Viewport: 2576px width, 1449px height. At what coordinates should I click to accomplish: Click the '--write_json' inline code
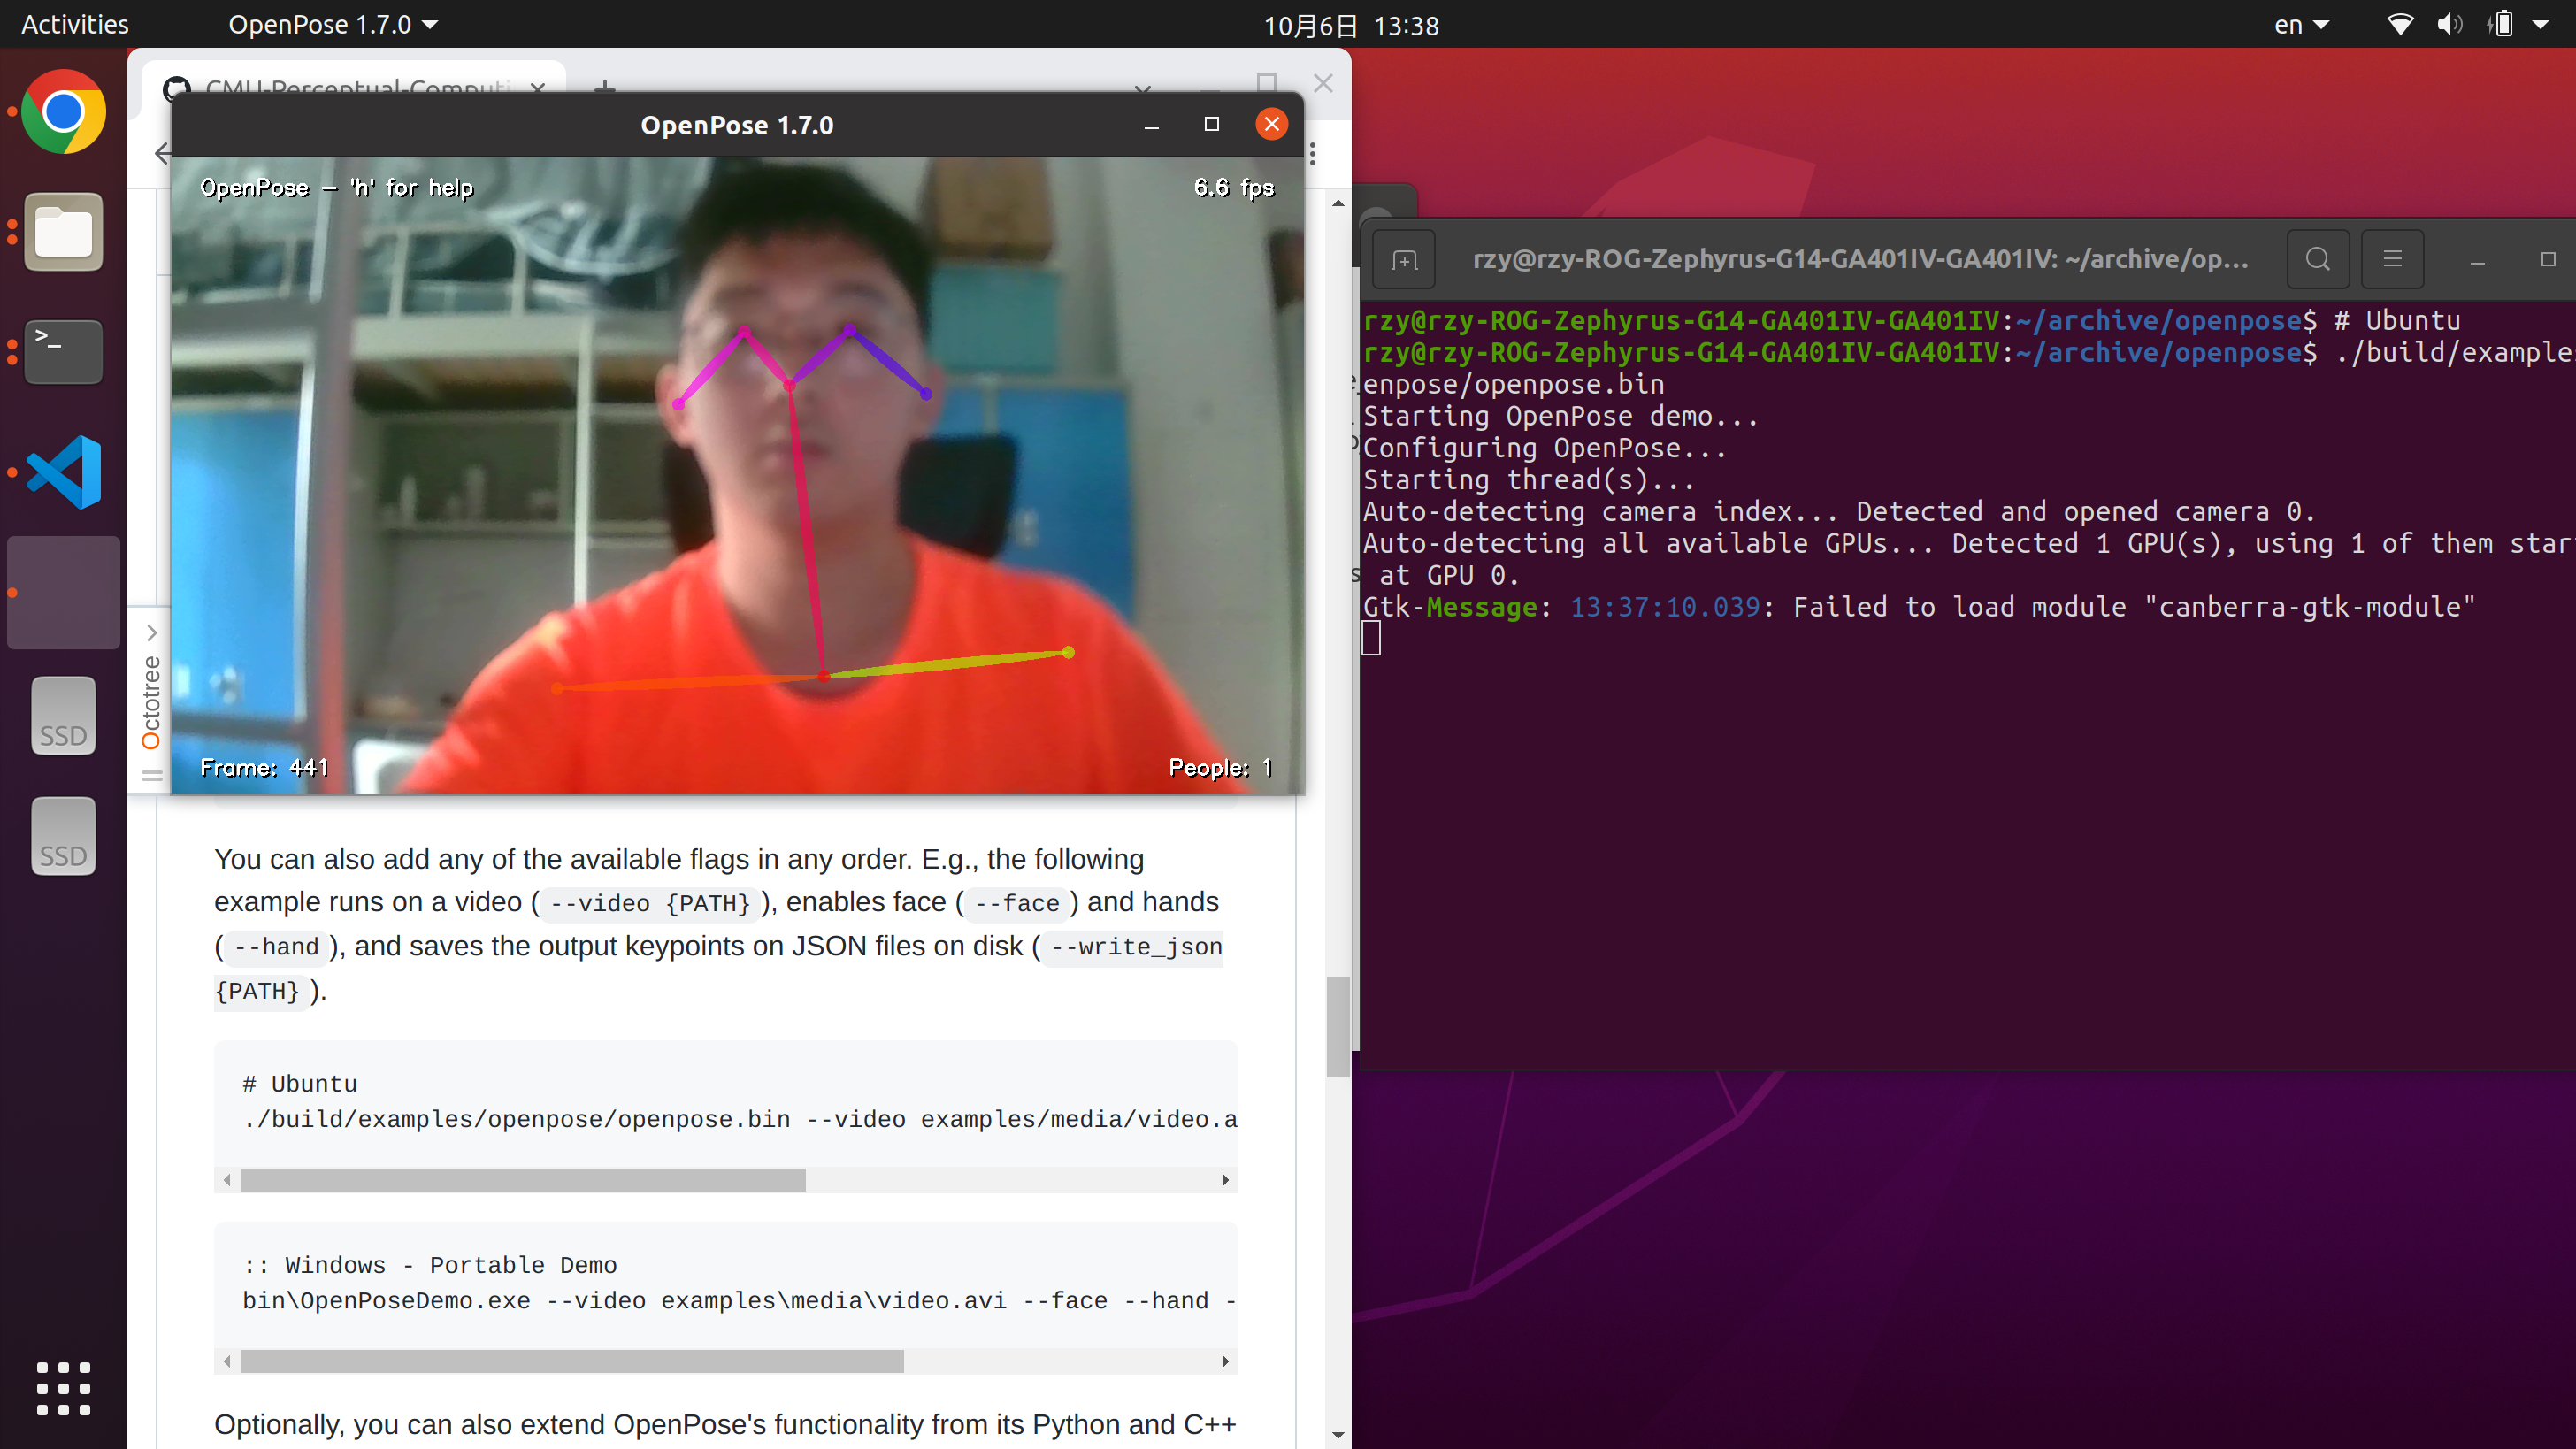(x=1137, y=946)
